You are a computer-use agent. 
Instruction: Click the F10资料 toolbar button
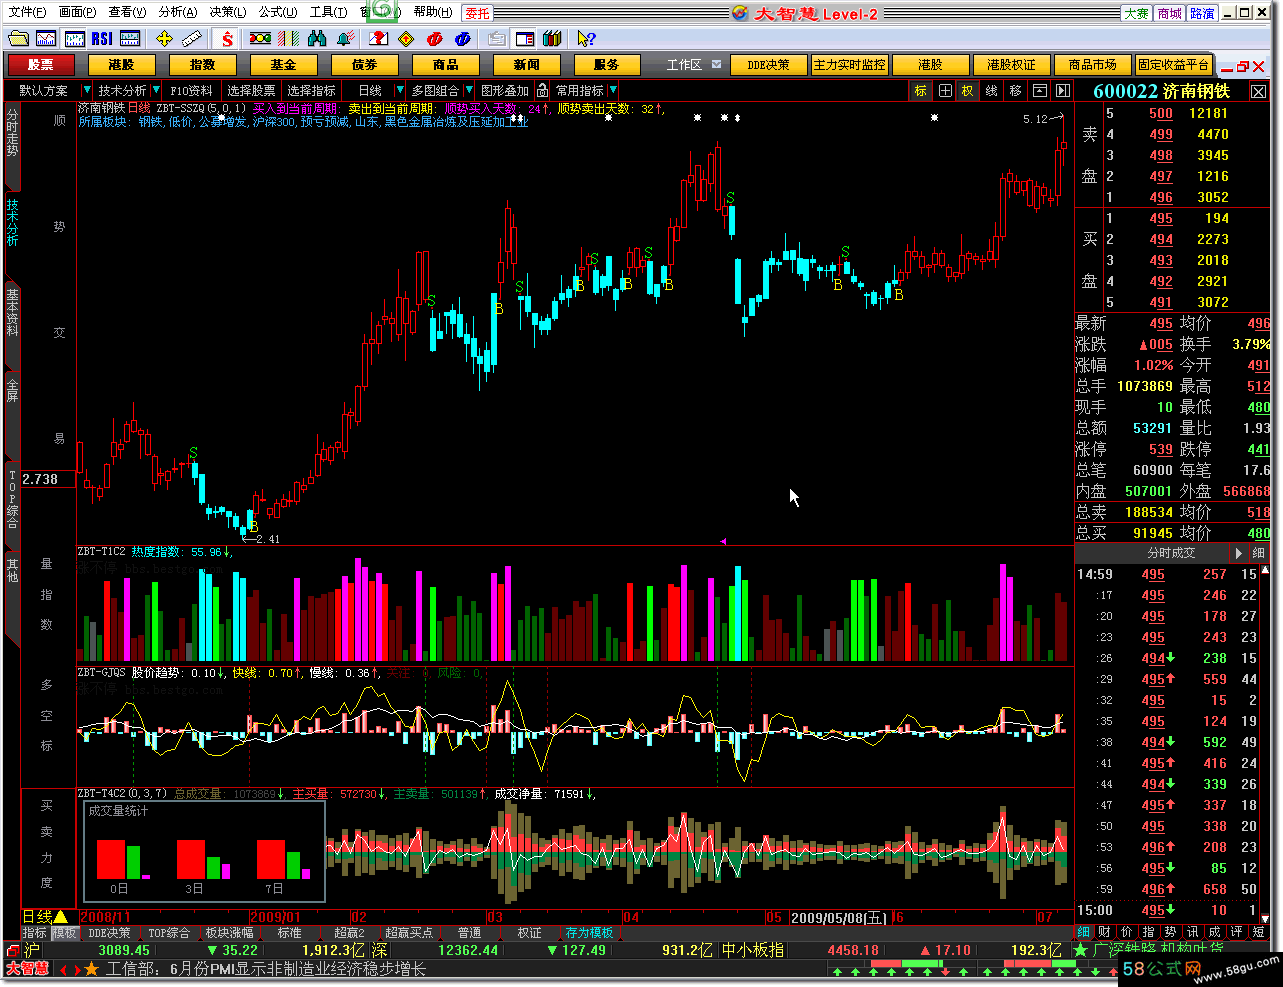coord(192,90)
